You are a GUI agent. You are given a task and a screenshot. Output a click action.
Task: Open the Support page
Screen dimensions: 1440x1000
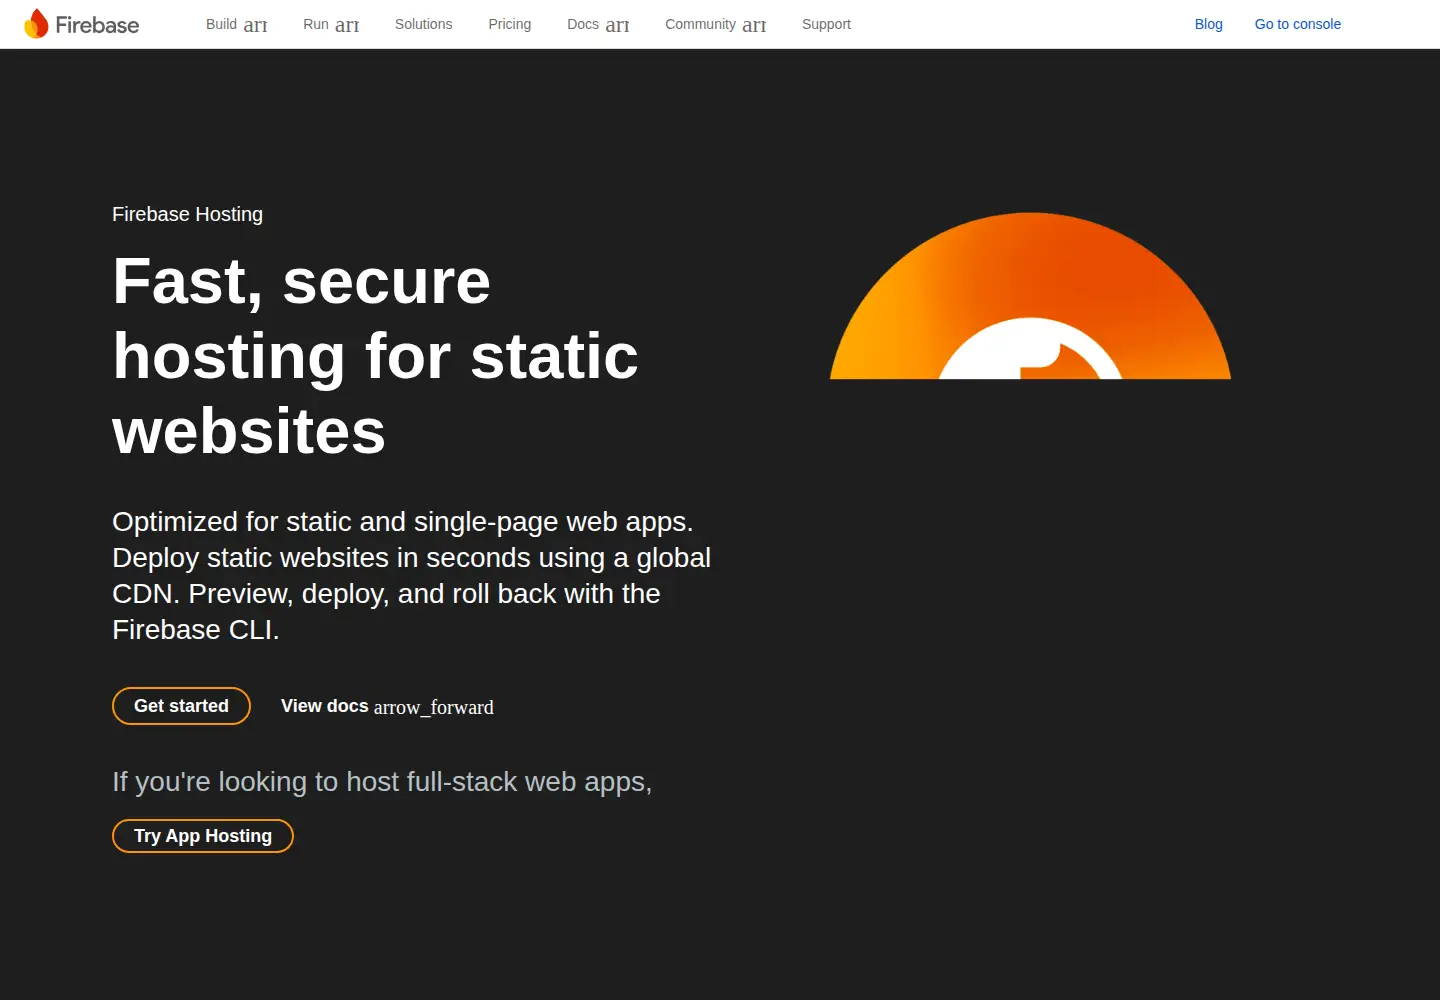(826, 24)
